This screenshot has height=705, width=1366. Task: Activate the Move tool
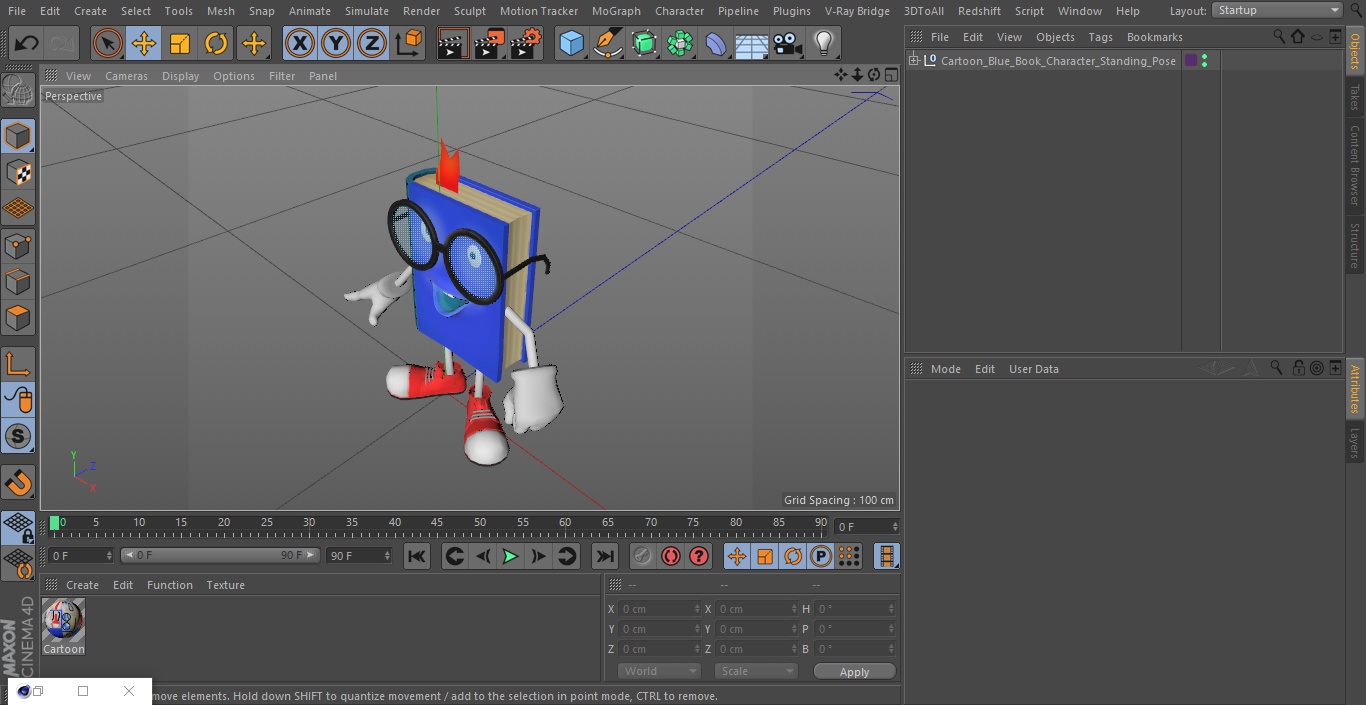point(144,43)
